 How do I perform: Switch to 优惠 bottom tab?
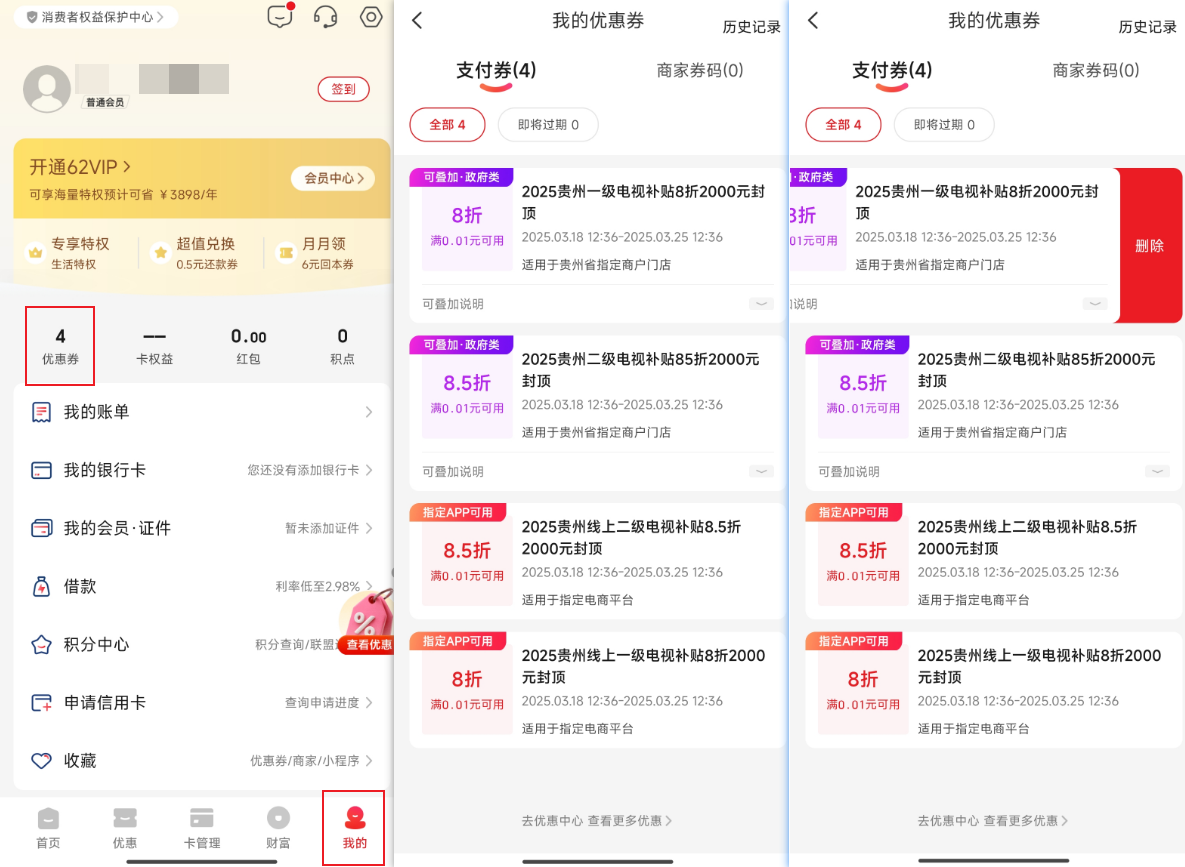click(125, 828)
